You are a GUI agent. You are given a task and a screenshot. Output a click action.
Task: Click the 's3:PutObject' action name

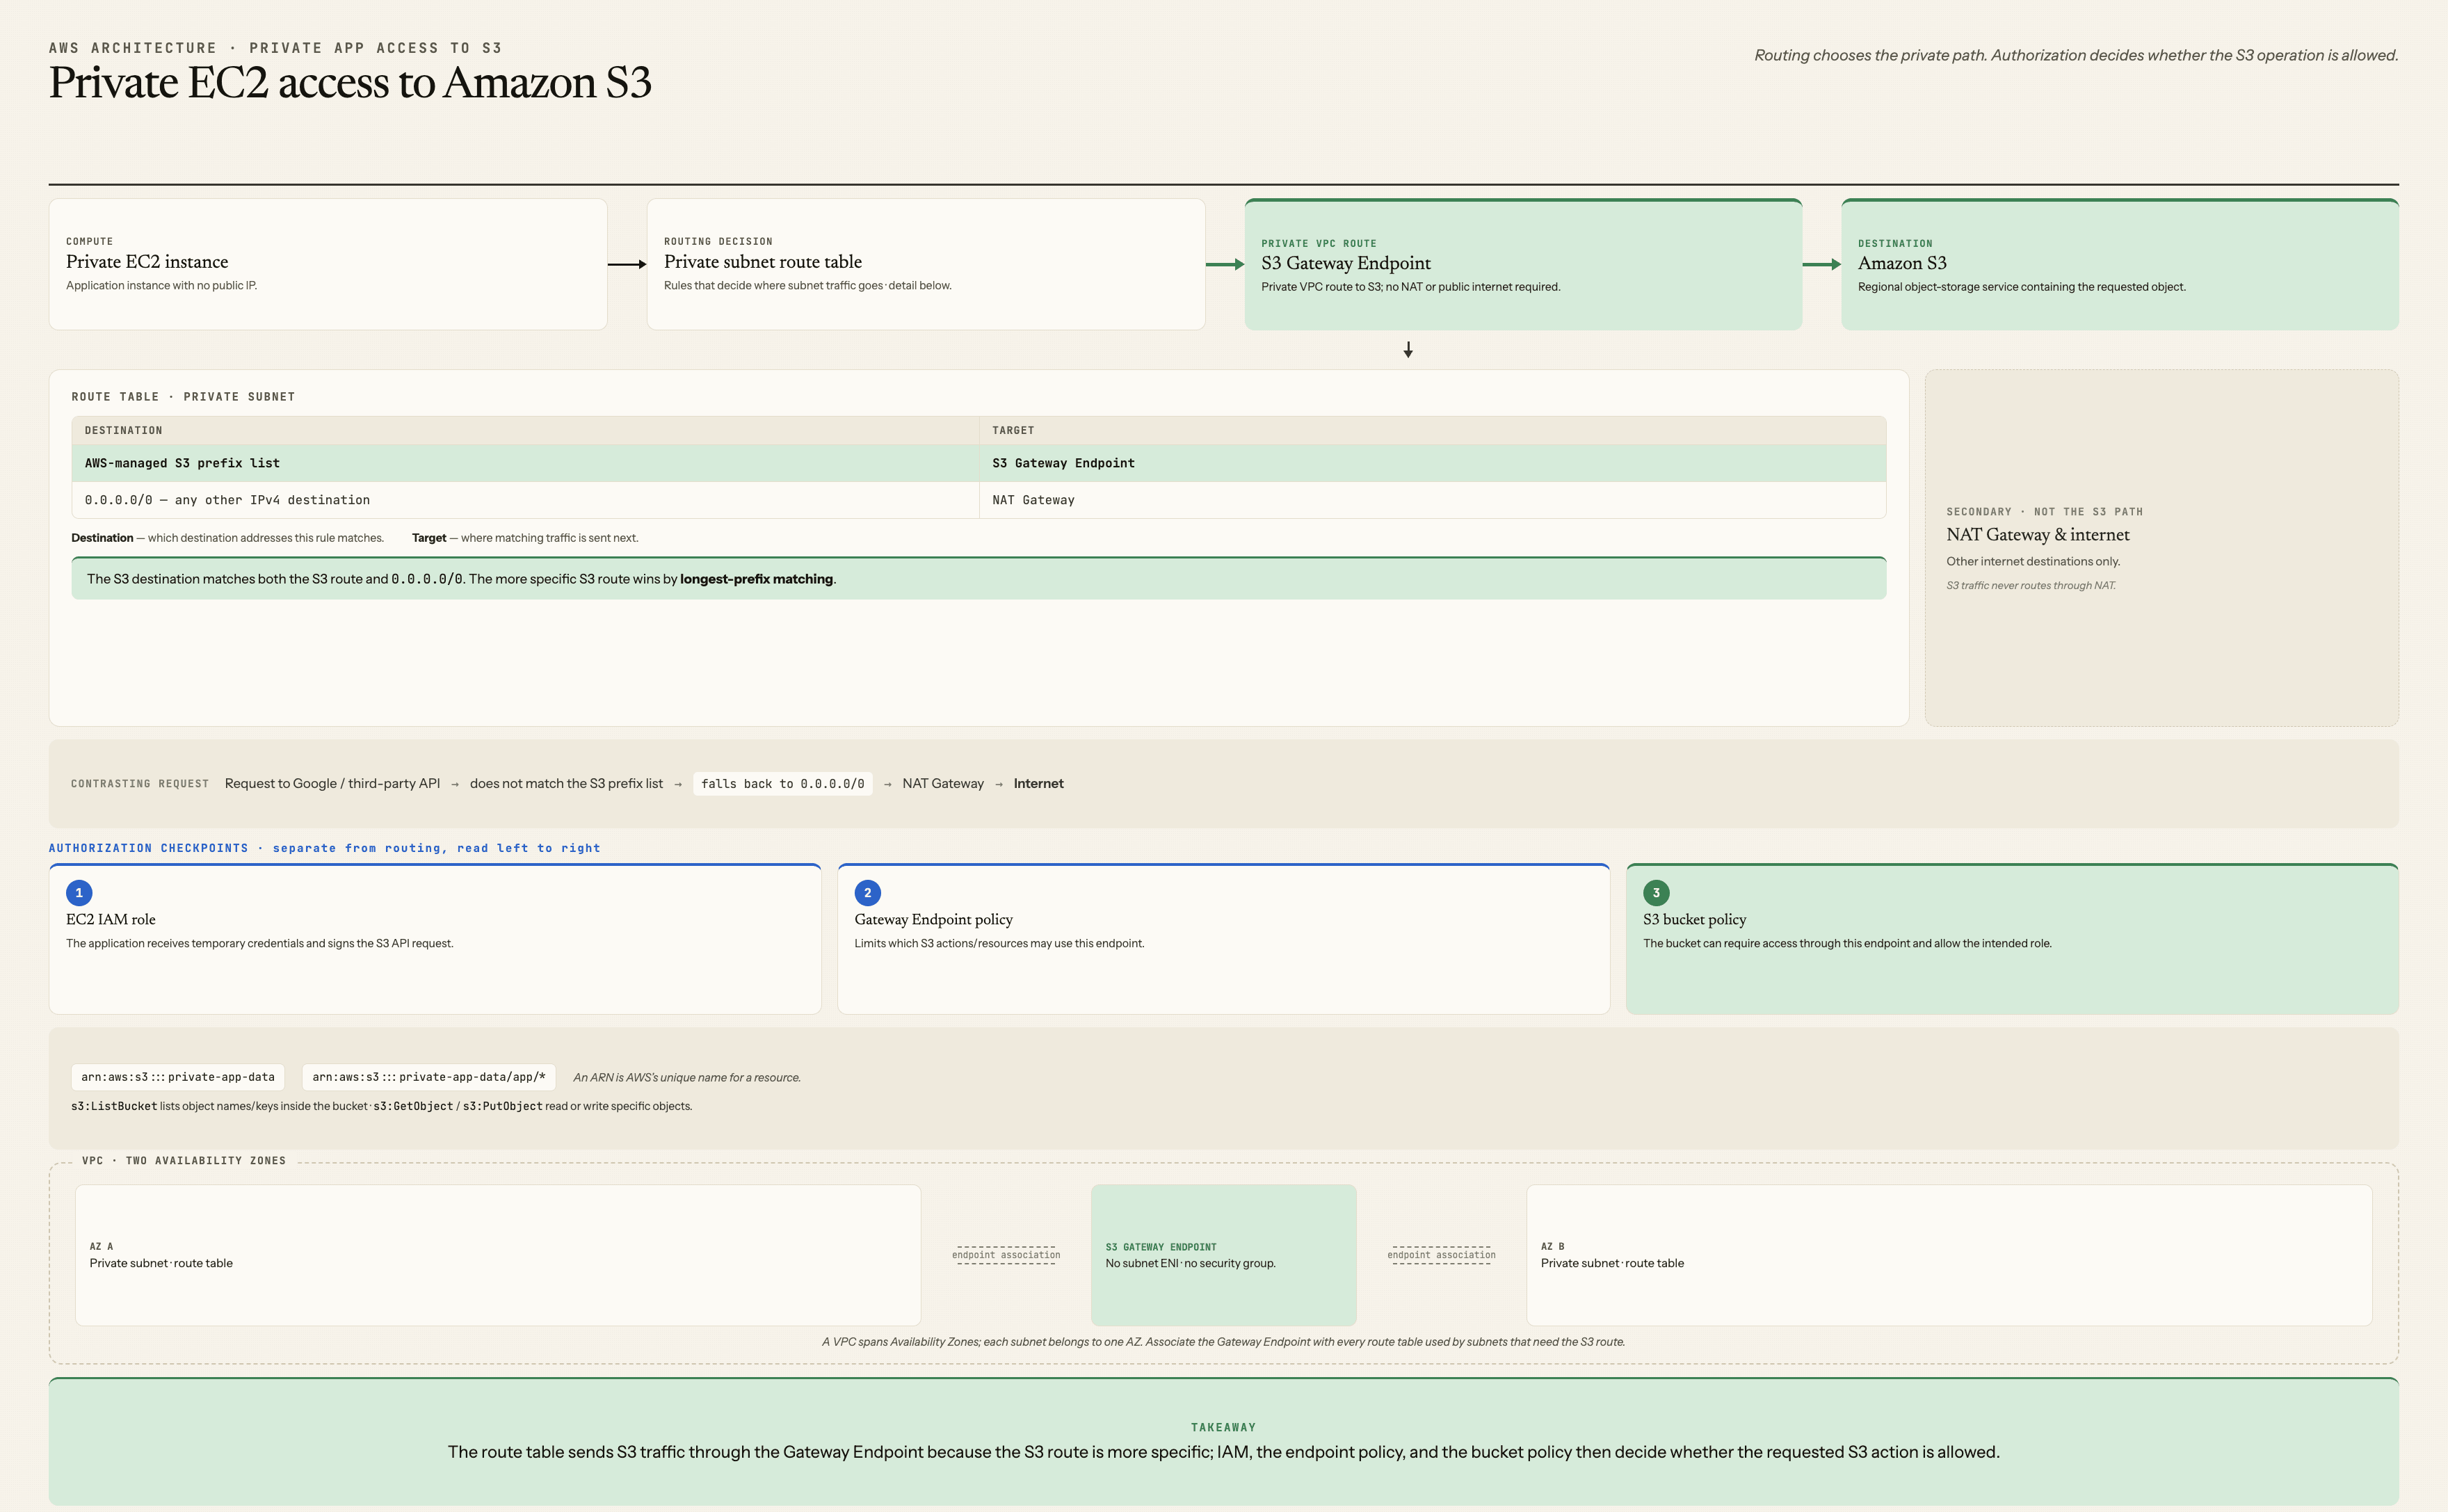(x=502, y=1106)
